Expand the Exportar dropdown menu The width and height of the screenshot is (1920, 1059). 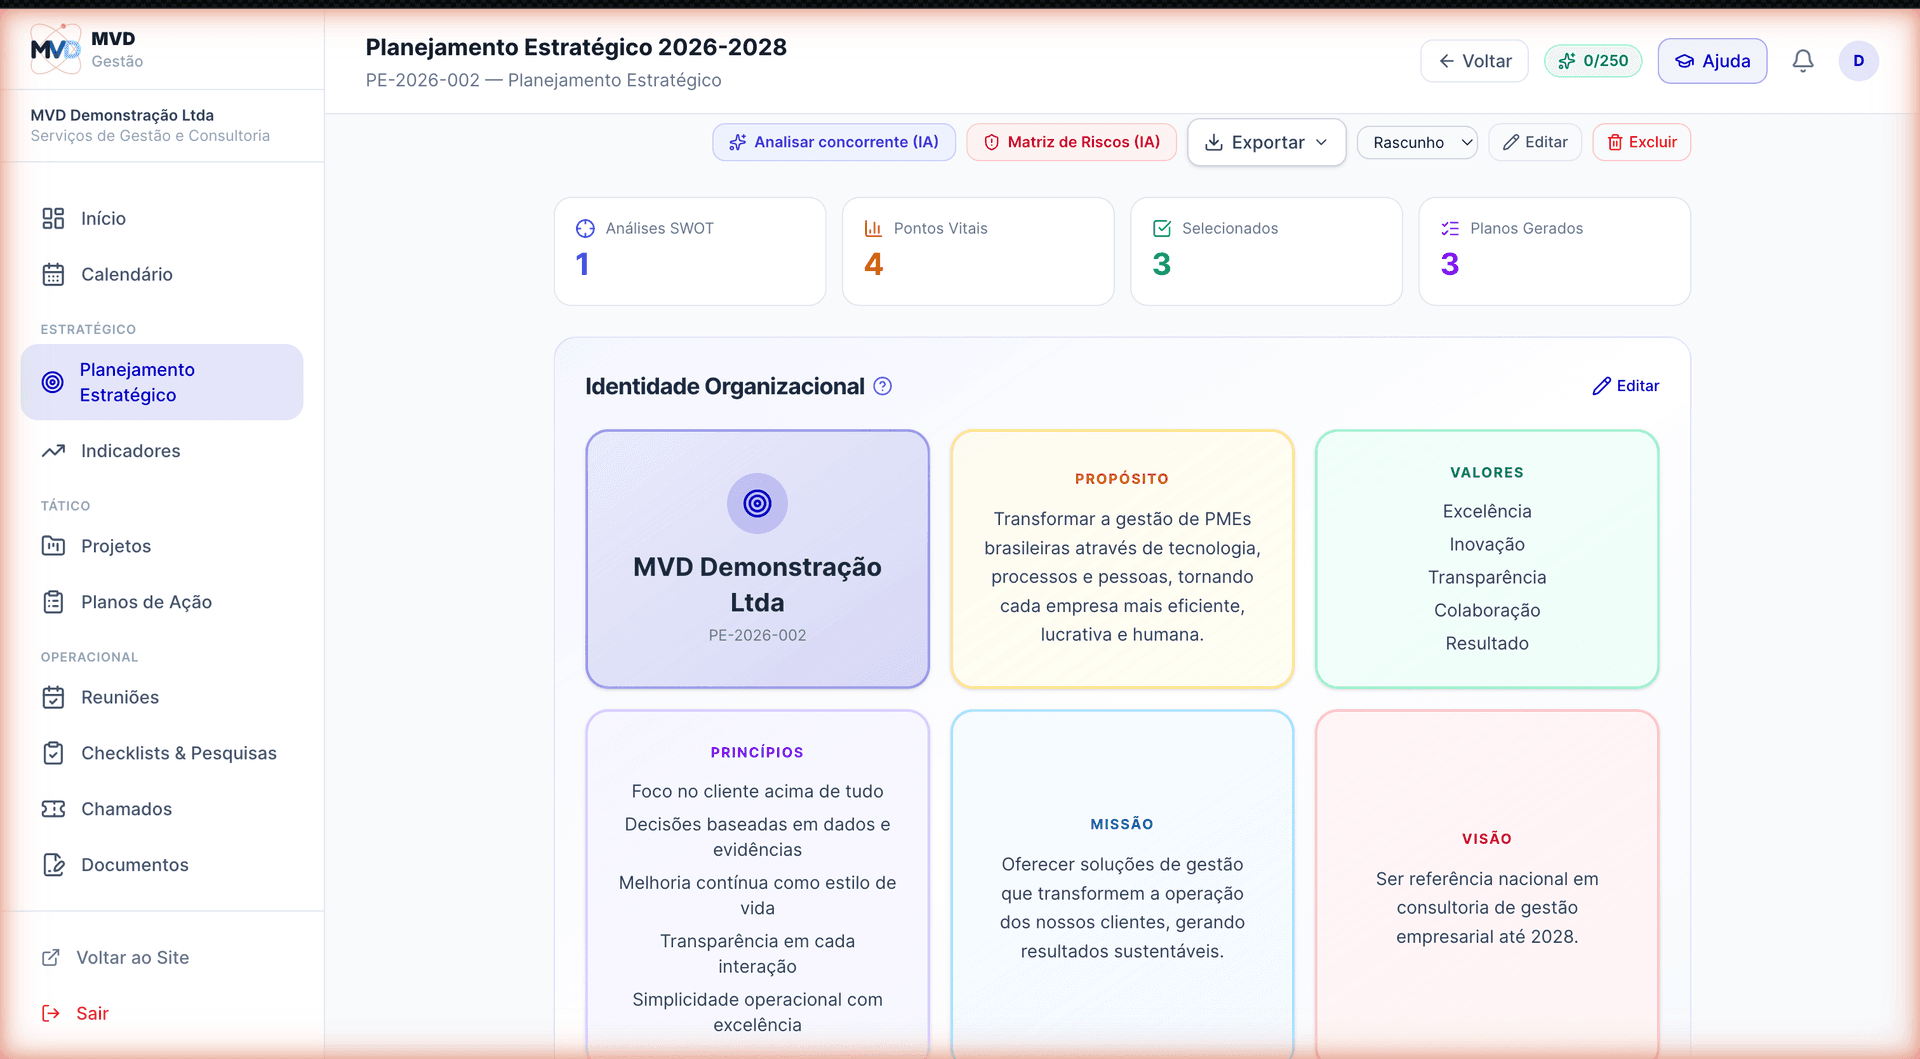tap(1267, 142)
